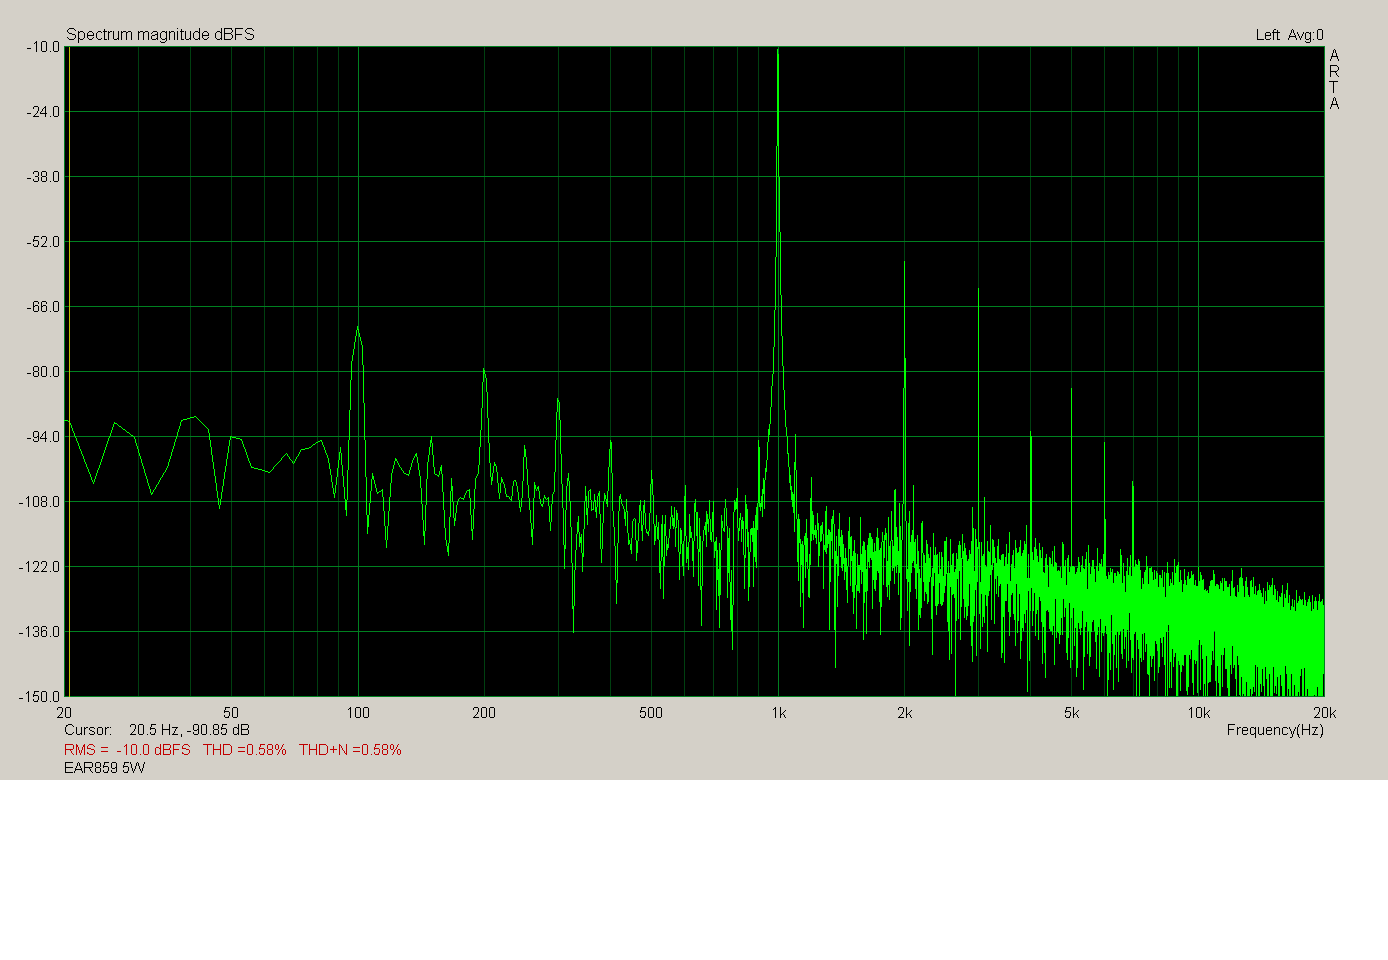The height and width of the screenshot is (960, 1388).
Task: Click the -38.0 y-axis label
Action: [x=43, y=176]
